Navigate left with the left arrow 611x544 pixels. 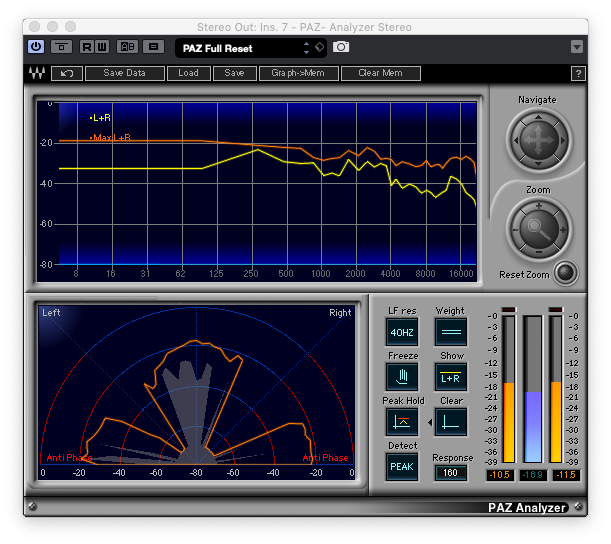click(x=516, y=141)
